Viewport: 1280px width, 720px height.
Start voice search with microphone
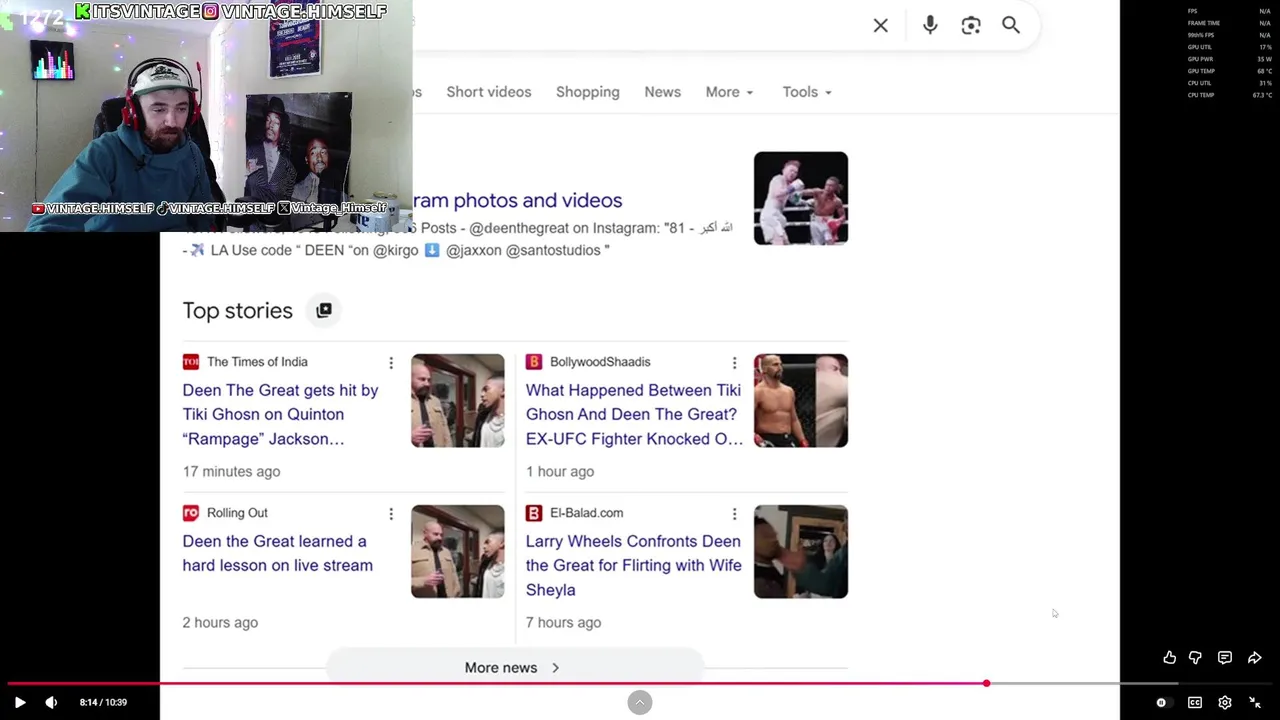pyautogui.click(x=930, y=25)
